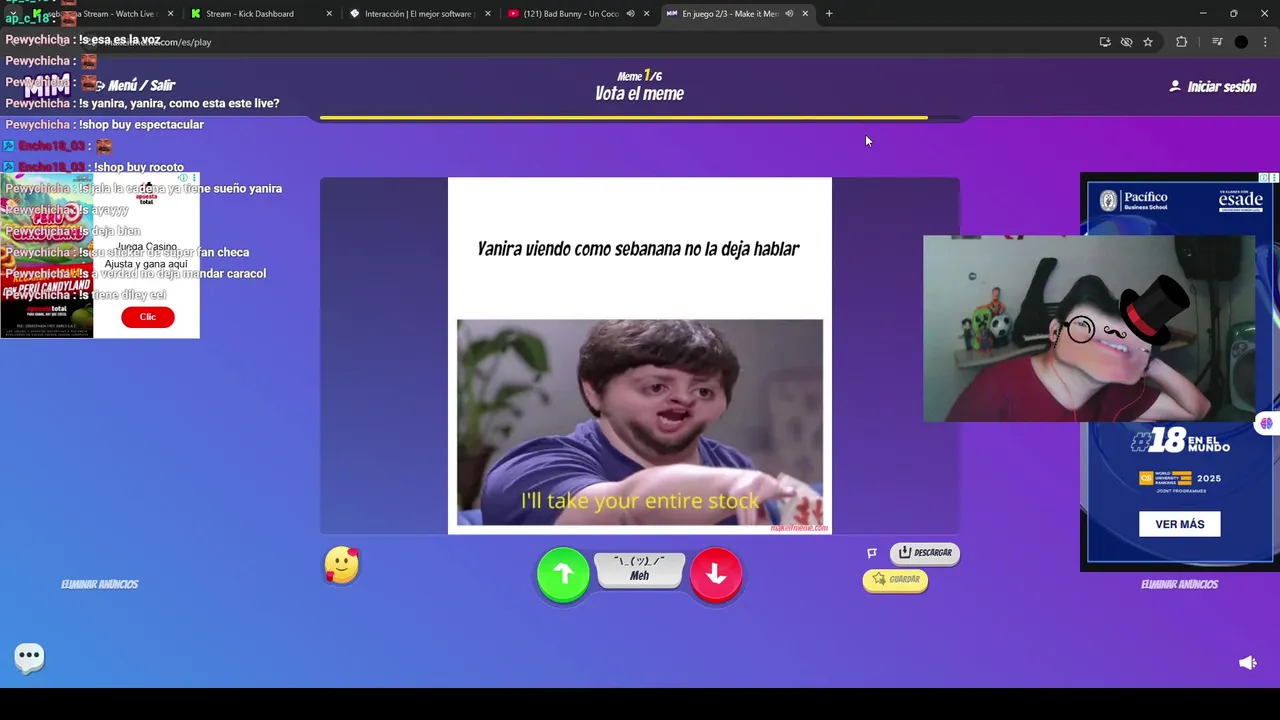Click Eliminar Anuncios below the left ad
1280x720 pixels.
coord(100,585)
